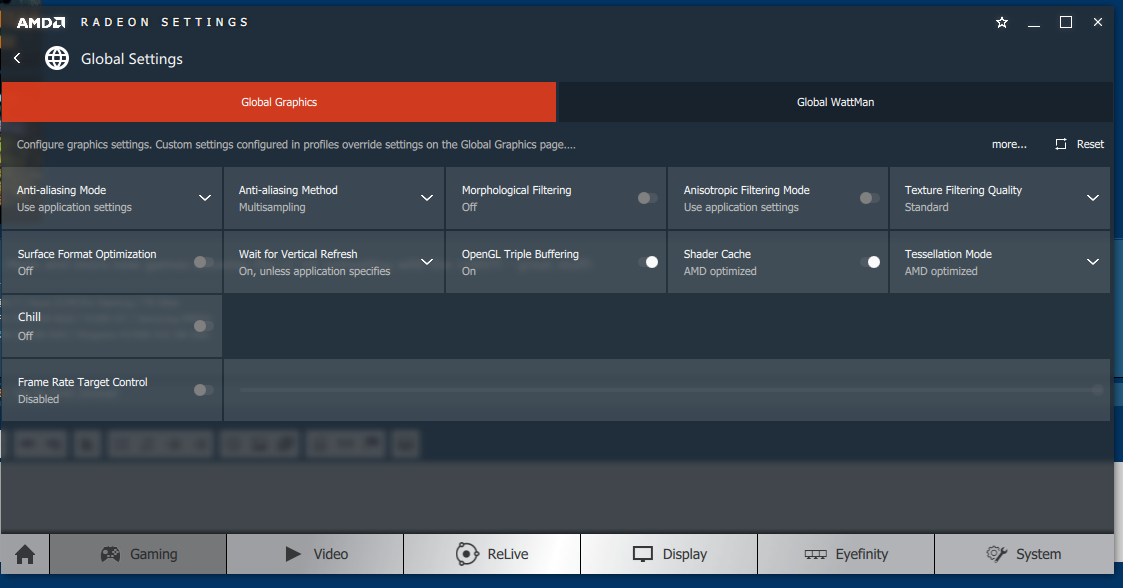Viewport: 1123px width, 588px height.
Task: Select the Global Graphics tab
Action: click(279, 102)
